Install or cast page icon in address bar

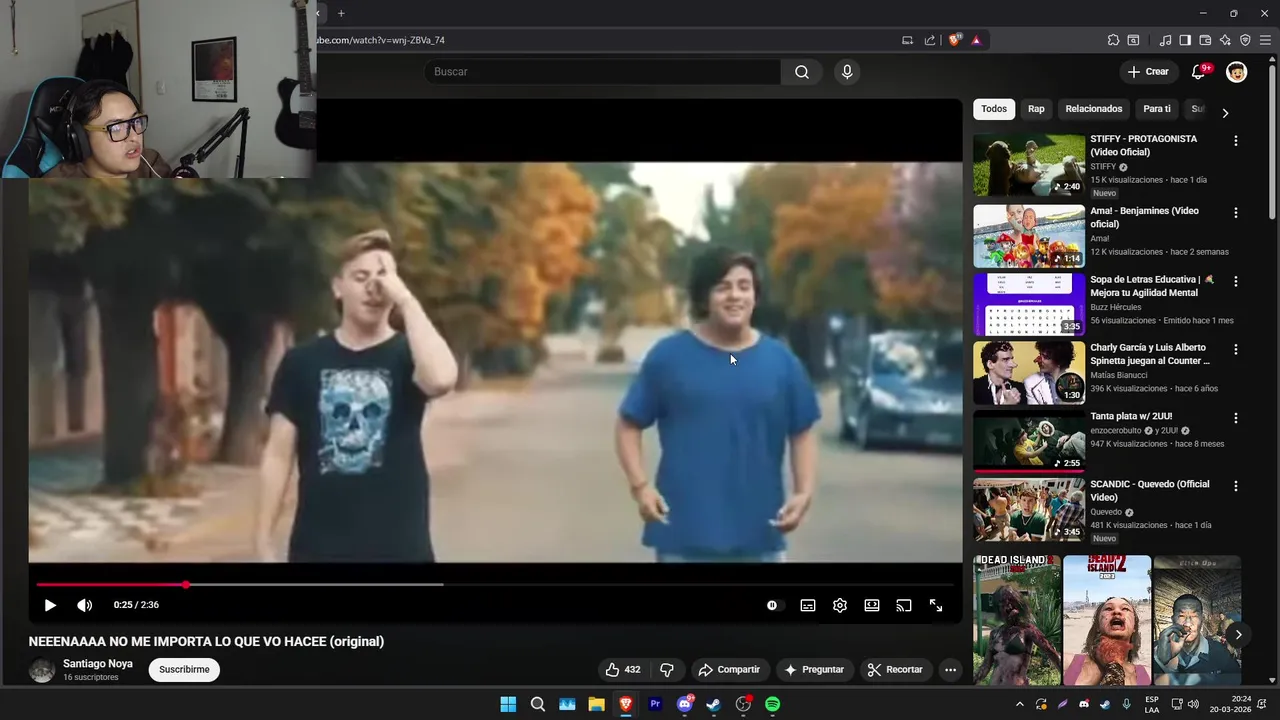907,40
